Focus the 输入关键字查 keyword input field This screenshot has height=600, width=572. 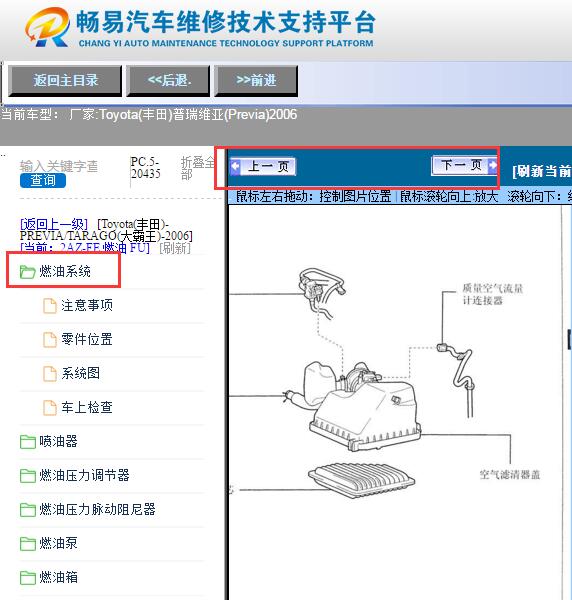(x=59, y=166)
